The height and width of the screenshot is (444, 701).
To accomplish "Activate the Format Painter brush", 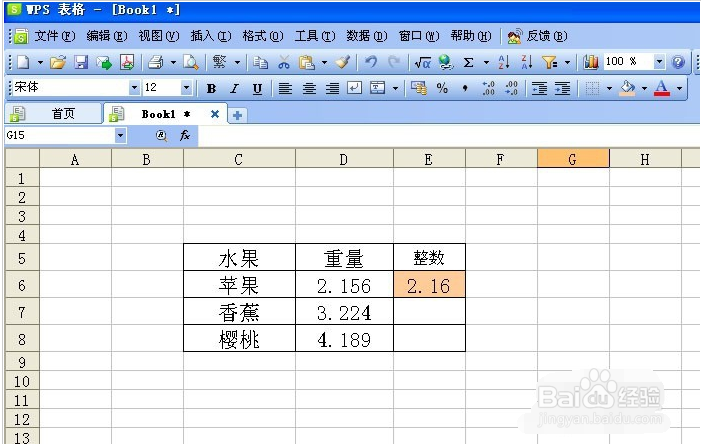I will 343,62.
